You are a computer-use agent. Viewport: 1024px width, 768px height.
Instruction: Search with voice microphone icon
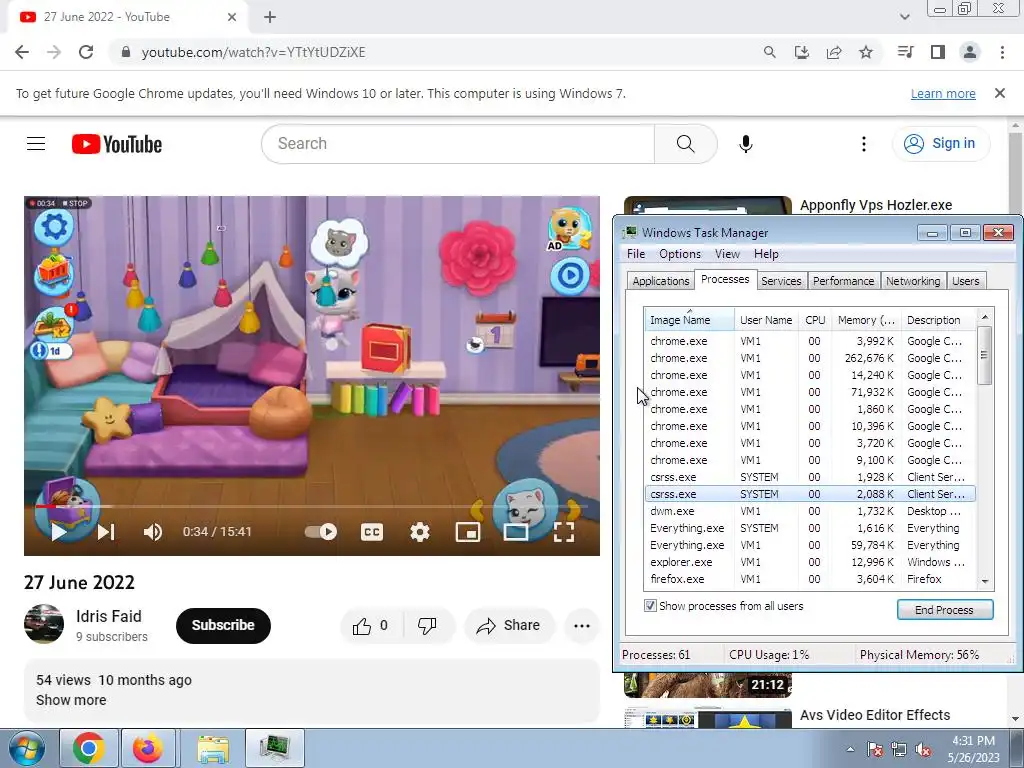pos(746,144)
